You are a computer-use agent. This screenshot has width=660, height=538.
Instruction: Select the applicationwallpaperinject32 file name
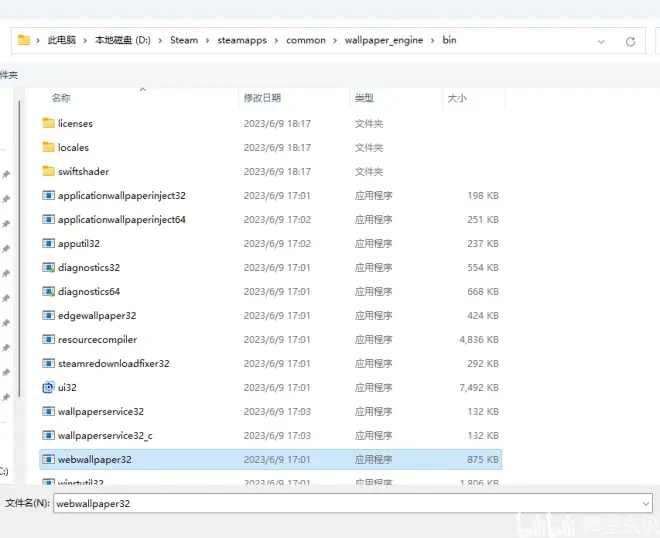click(122, 195)
